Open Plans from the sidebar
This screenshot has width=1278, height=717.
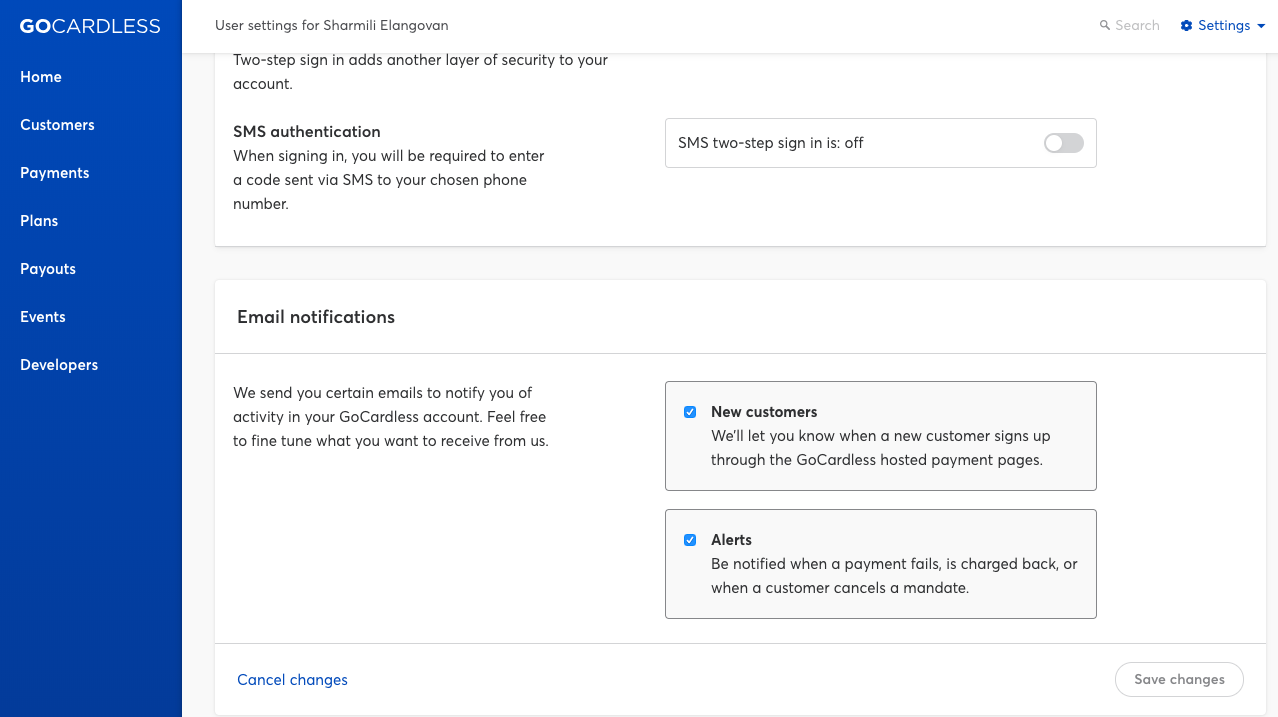coord(39,221)
